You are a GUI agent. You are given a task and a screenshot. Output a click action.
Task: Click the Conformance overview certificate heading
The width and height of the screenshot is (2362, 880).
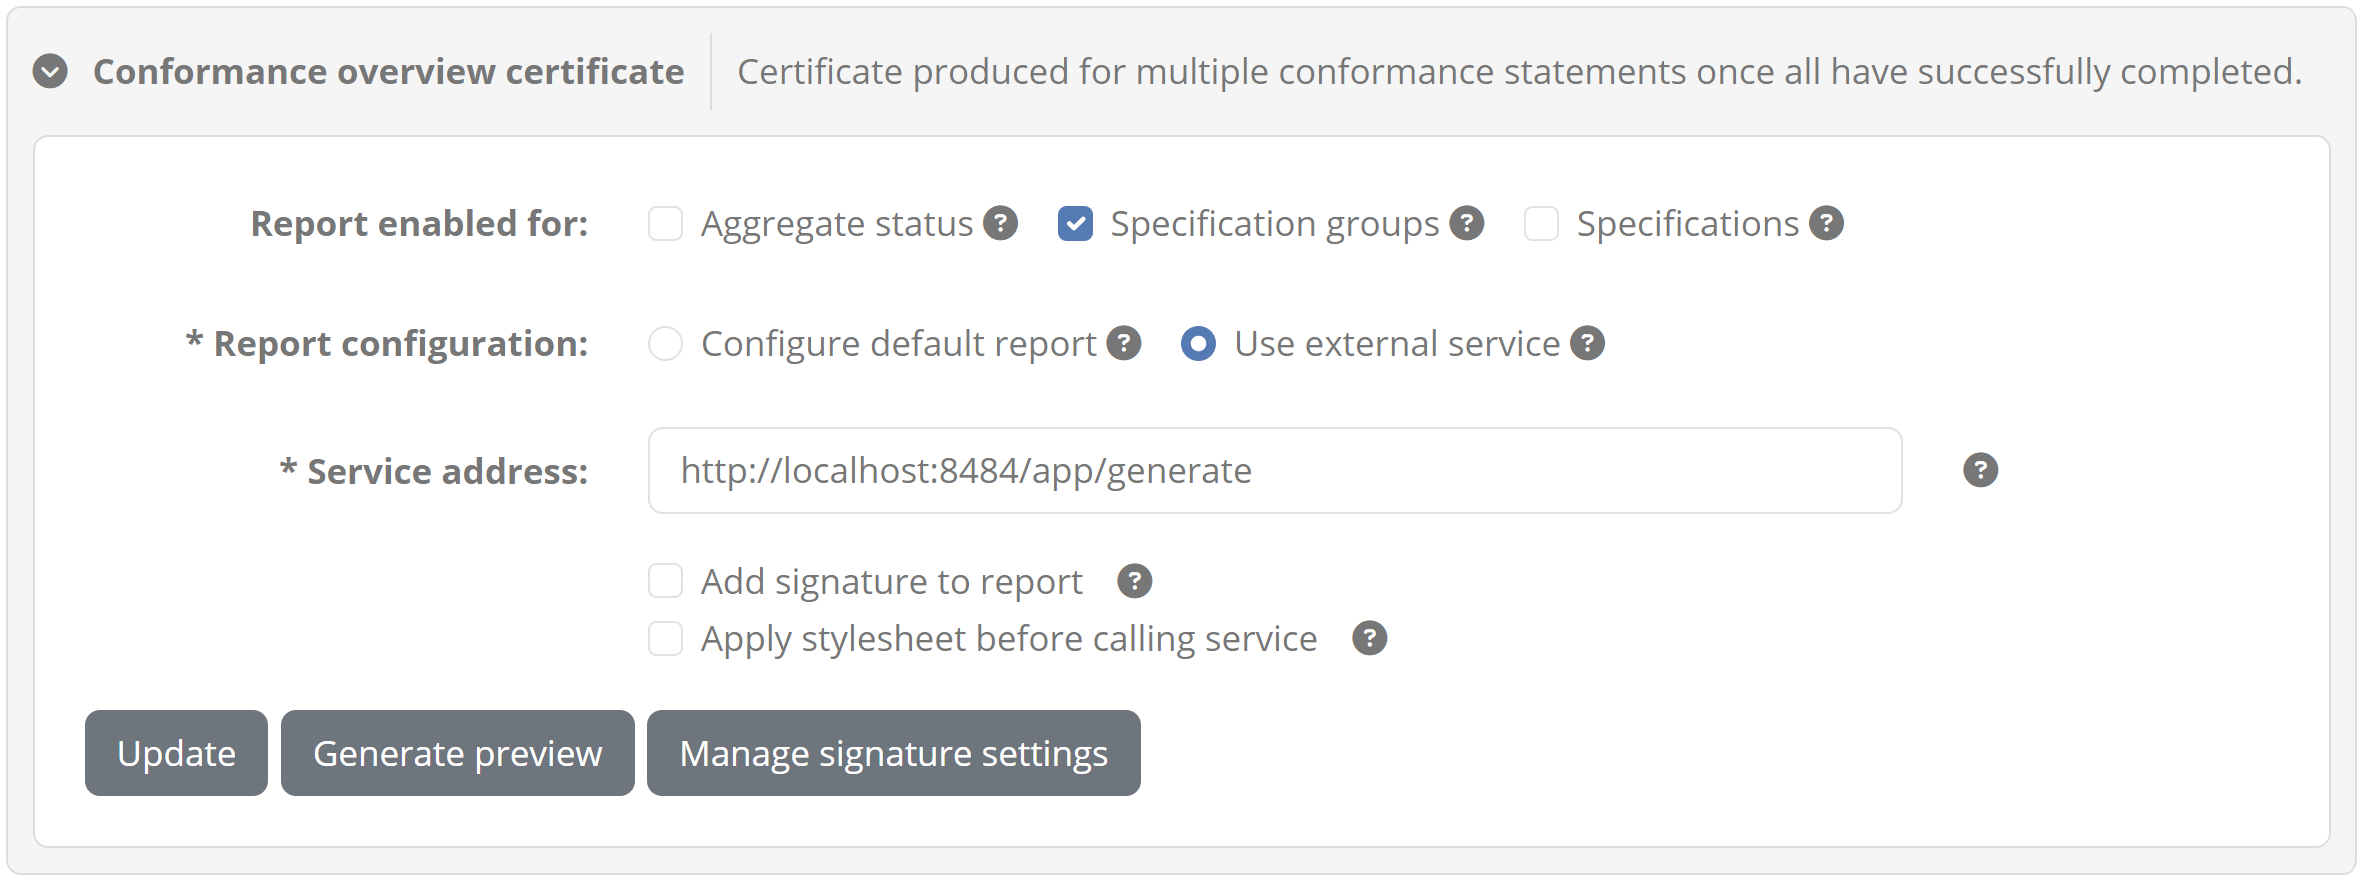pyautogui.click(x=389, y=72)
